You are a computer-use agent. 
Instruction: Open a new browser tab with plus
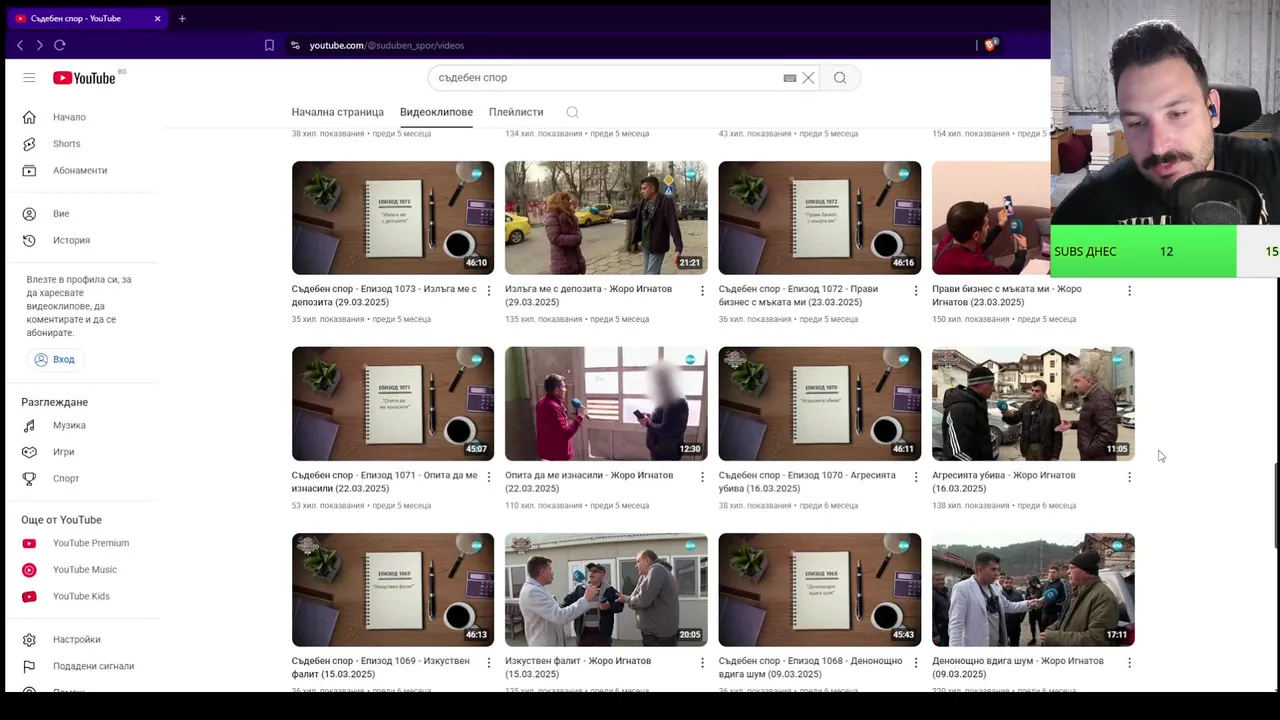point(182,18)
